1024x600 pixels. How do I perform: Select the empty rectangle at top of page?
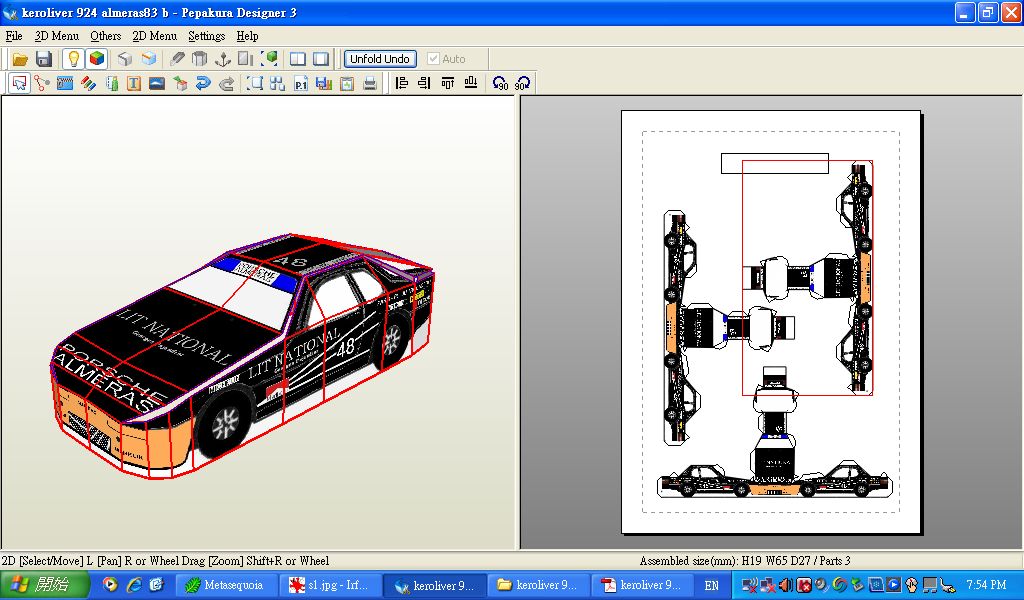point(775,163)
